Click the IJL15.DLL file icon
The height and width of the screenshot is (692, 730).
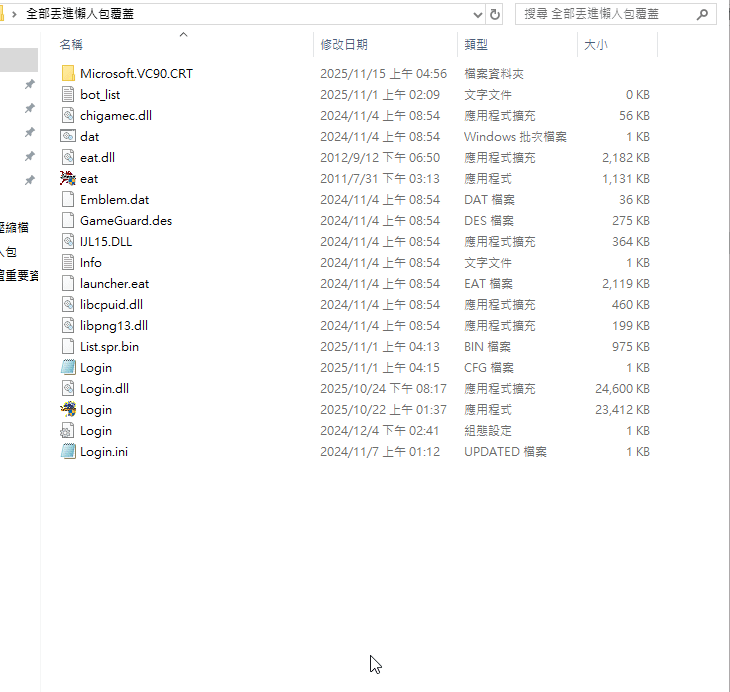(x=68, y=241)
